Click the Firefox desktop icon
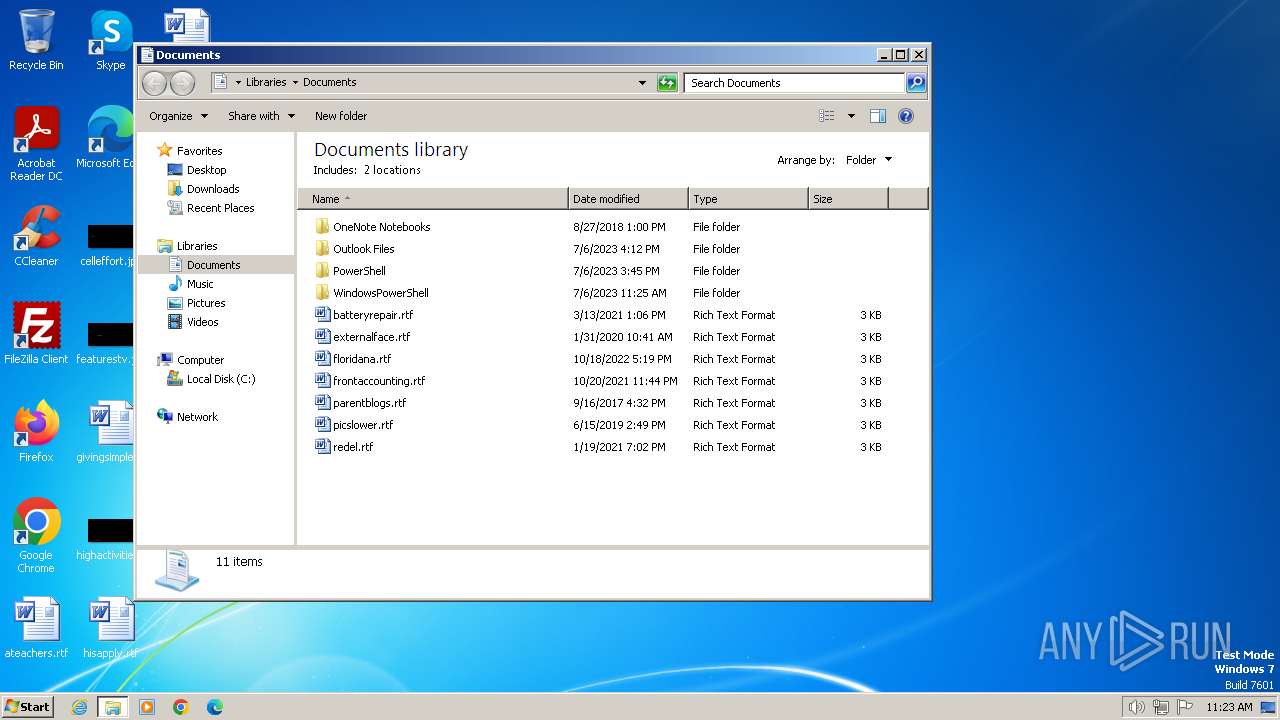This screenshot has width=1280, height=720. pyautogui.click(x=36, y=432)
